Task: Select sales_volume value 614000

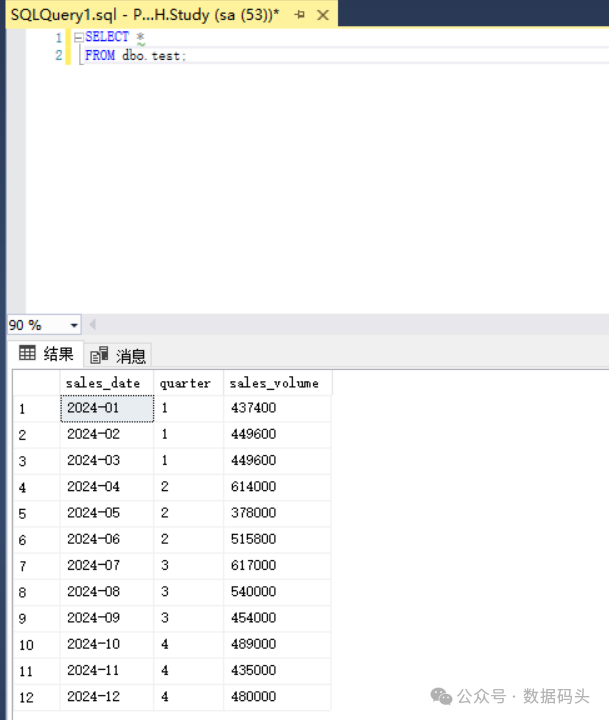Action: pos(277,487)
